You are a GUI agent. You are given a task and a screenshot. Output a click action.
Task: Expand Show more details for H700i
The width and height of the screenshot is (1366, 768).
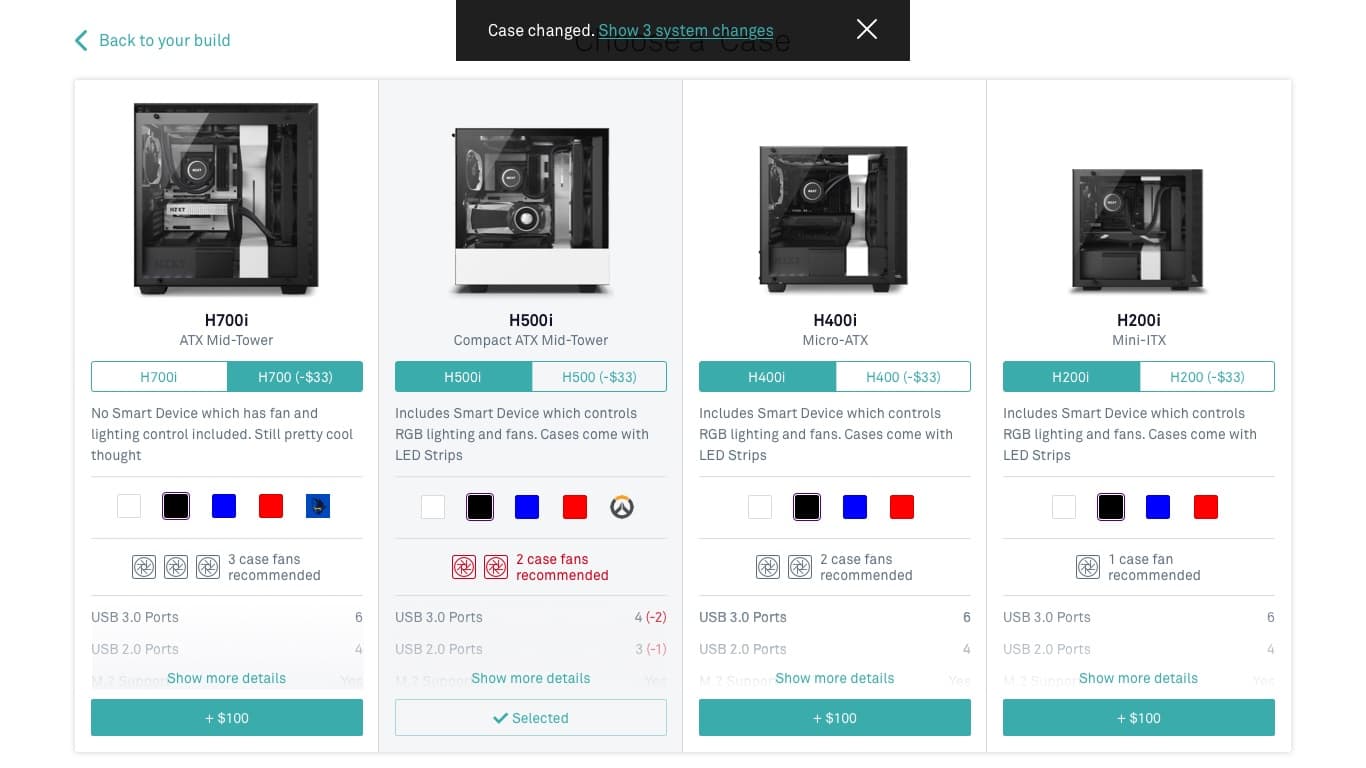[227, 678]
